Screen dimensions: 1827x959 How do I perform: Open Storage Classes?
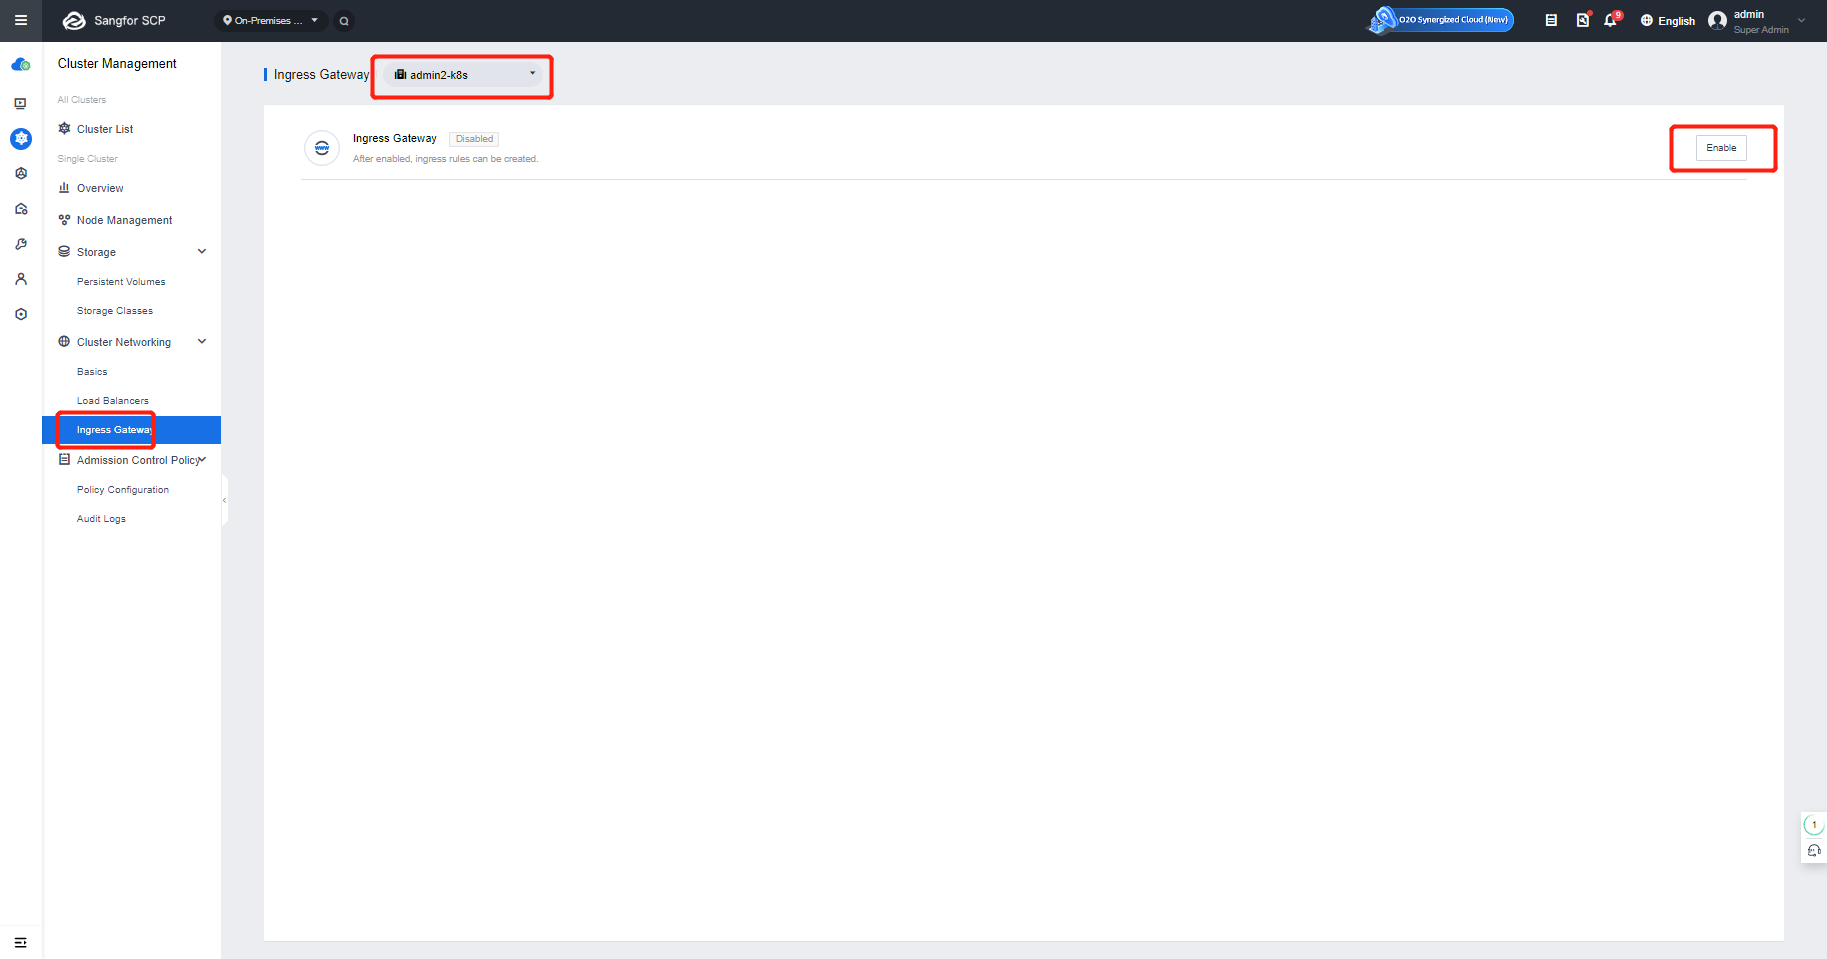(115, 311)
